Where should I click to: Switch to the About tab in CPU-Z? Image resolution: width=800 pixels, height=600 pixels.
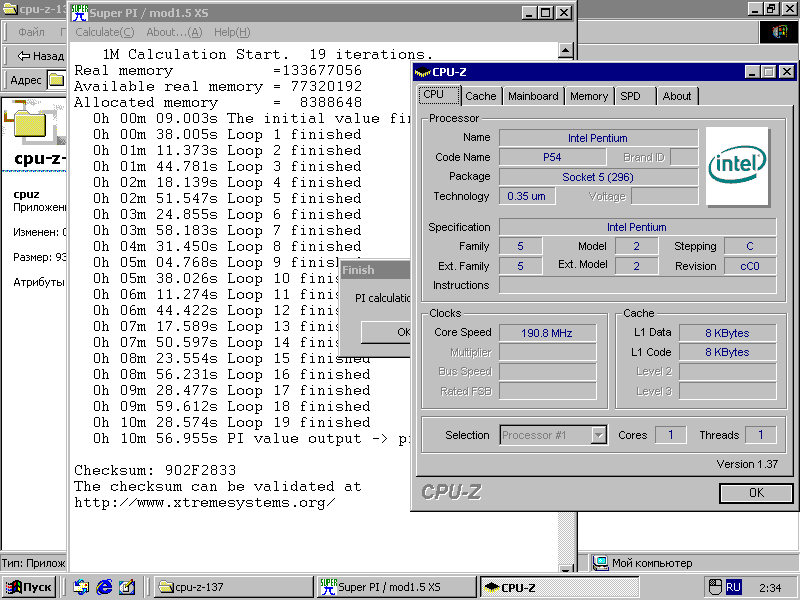[677, 96]
